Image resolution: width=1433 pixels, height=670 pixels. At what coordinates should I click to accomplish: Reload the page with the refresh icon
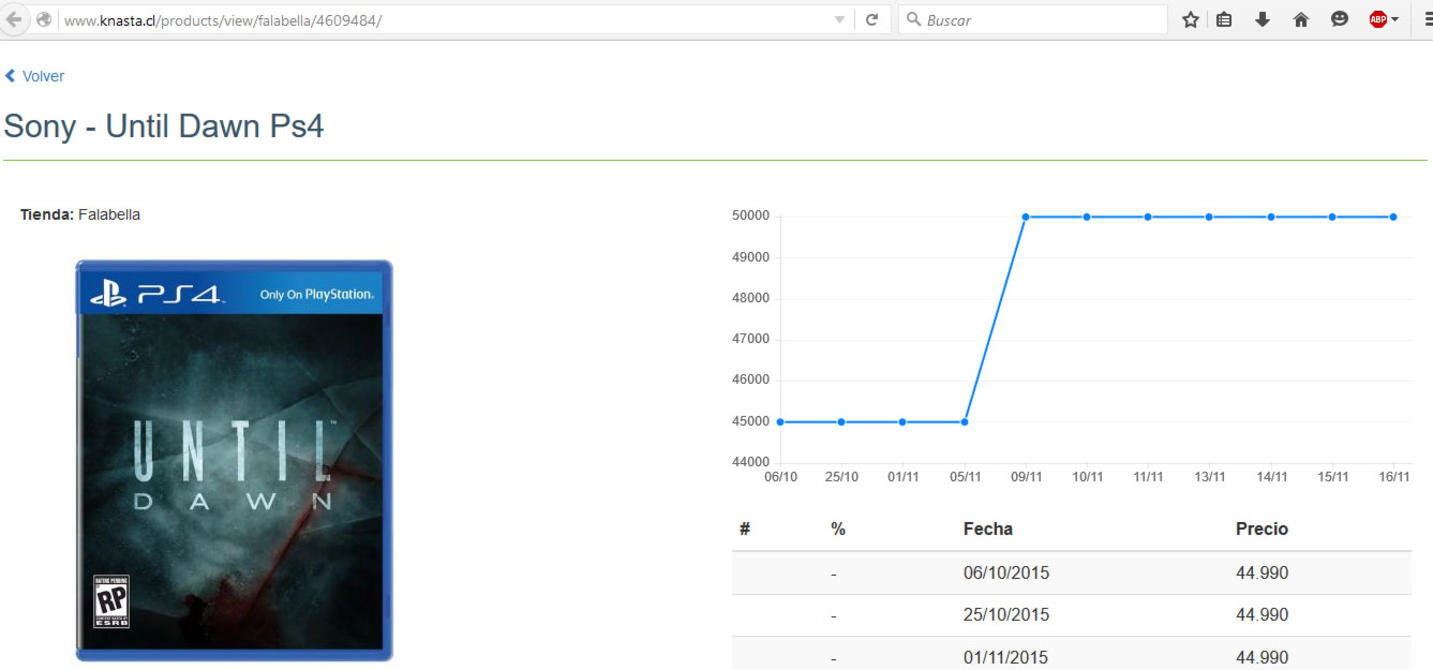872,20
